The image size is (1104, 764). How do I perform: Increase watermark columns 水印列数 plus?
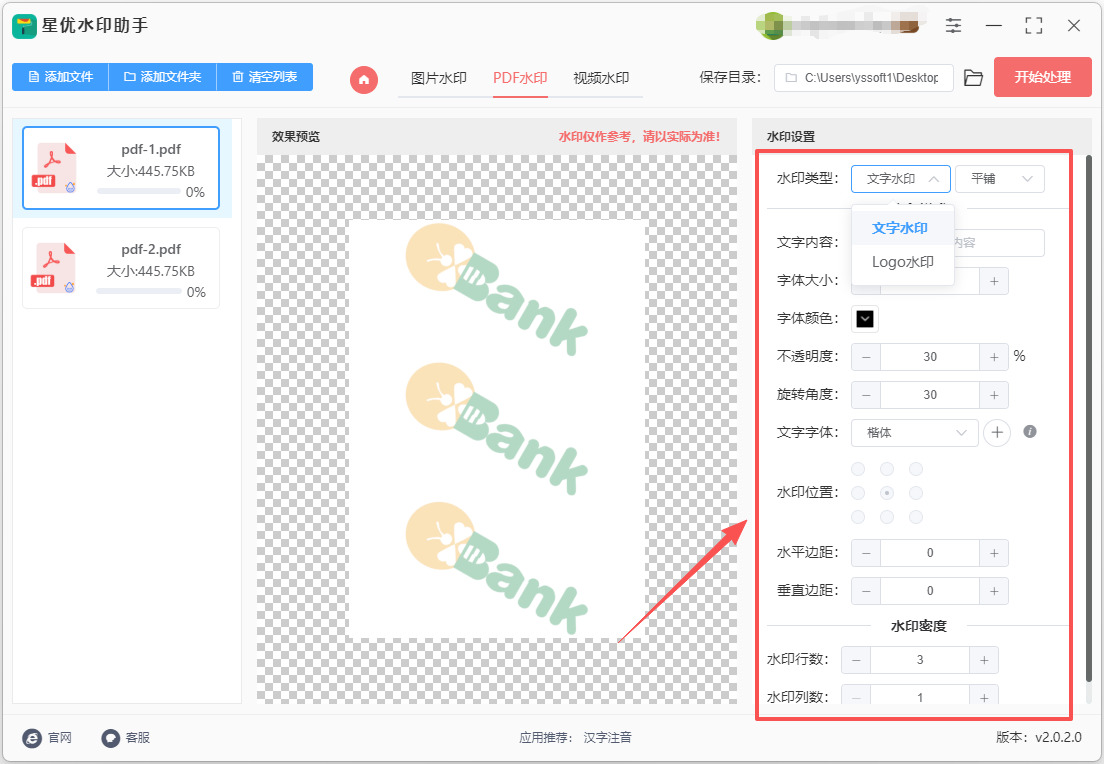(x=984, y=697)
